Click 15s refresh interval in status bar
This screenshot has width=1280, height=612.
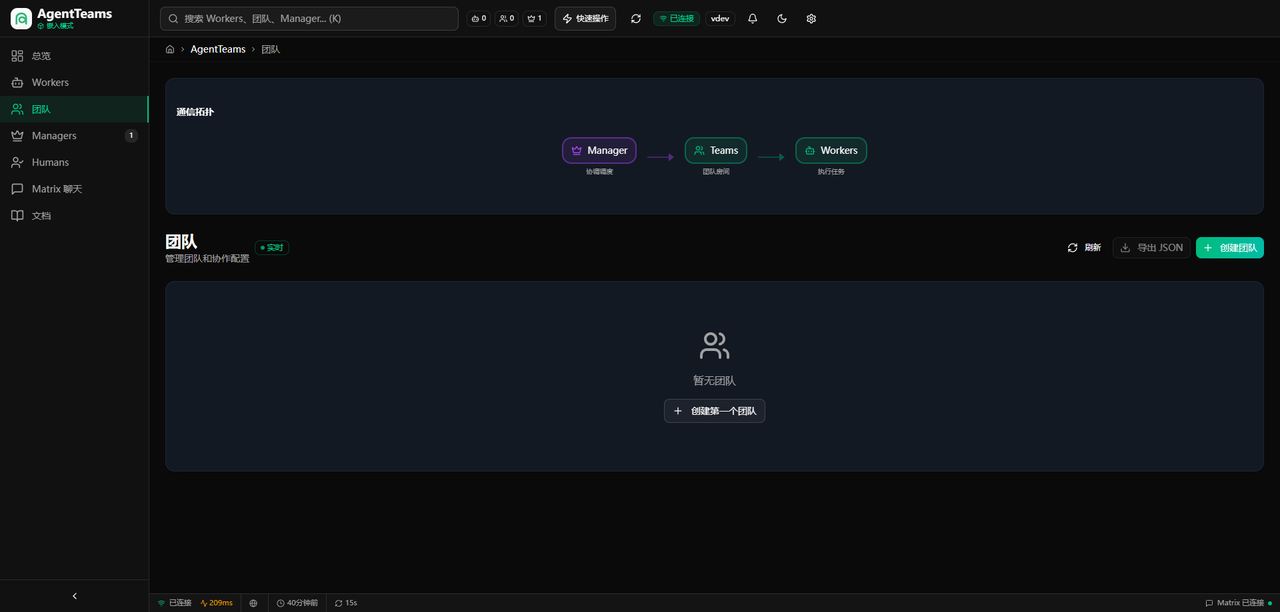click(x=346, y=603)
